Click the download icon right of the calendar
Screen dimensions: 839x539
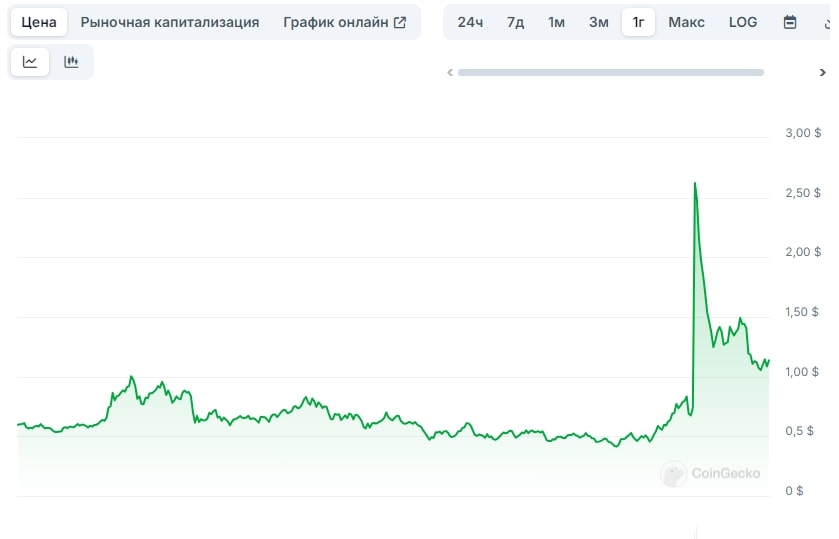[828, 22]
